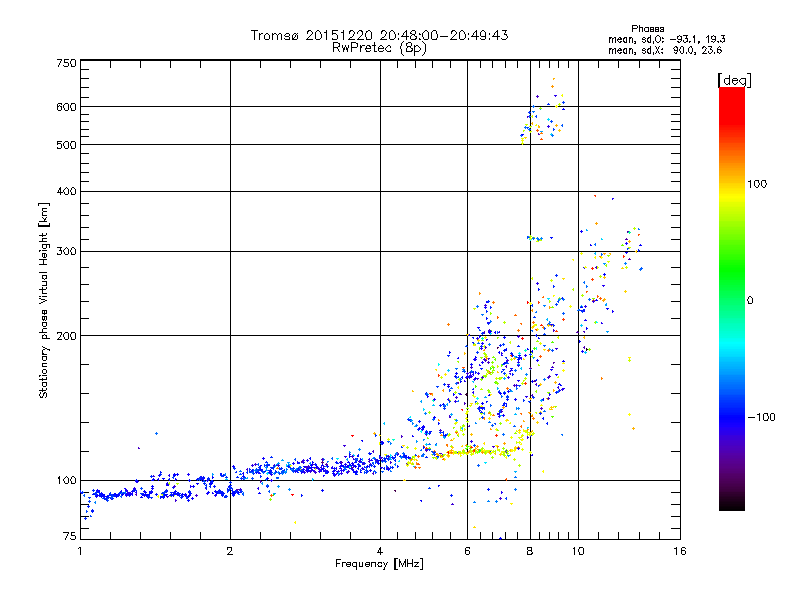Click the '1' x-axis tick label
This screenshot has height=600, width=800.
coord(80,551)
